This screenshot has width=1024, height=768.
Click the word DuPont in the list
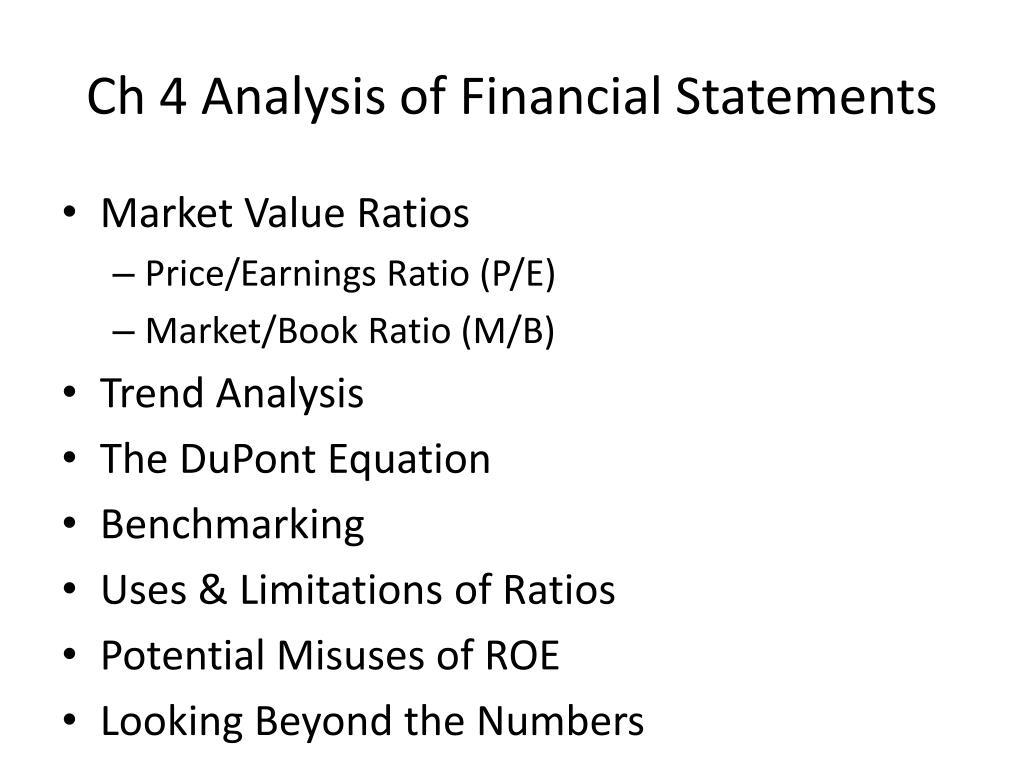tap(249, 459)
